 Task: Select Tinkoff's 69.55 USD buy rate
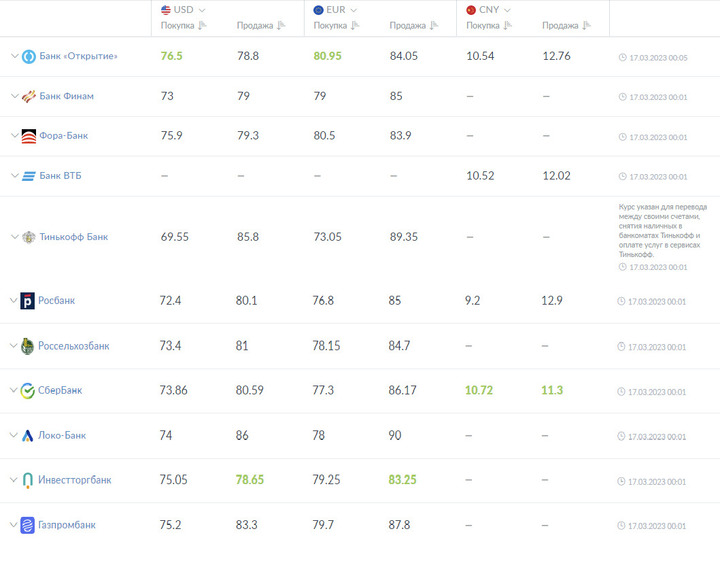coord(174,237)
